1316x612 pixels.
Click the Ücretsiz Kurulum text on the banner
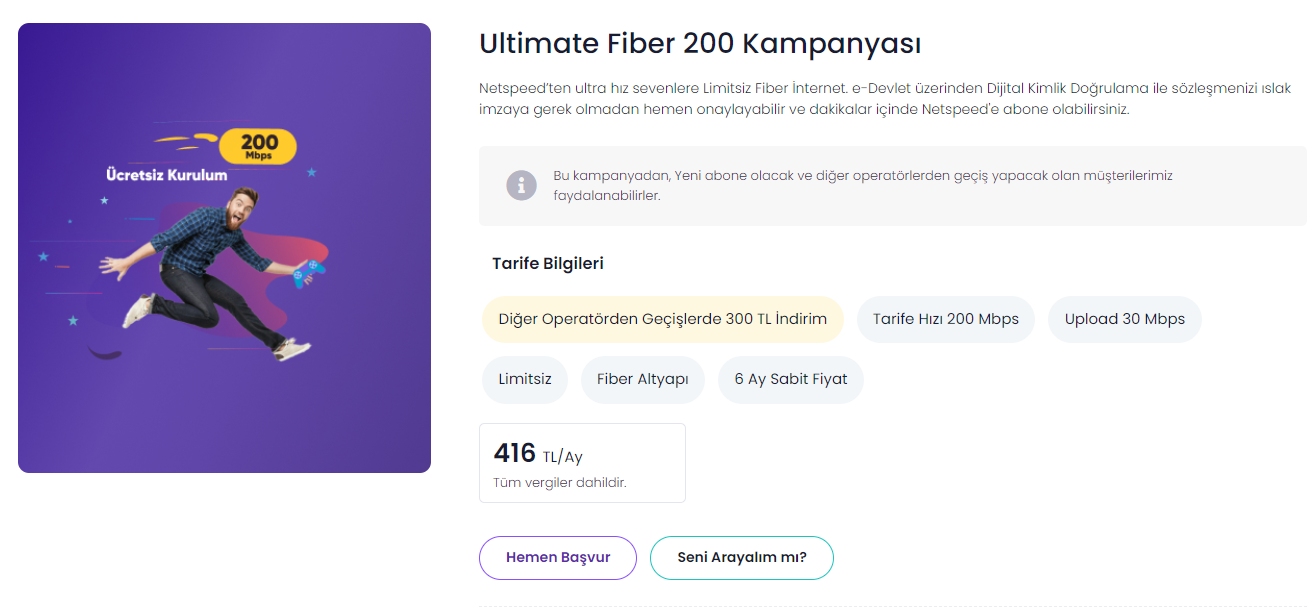(x=167, y=175)
